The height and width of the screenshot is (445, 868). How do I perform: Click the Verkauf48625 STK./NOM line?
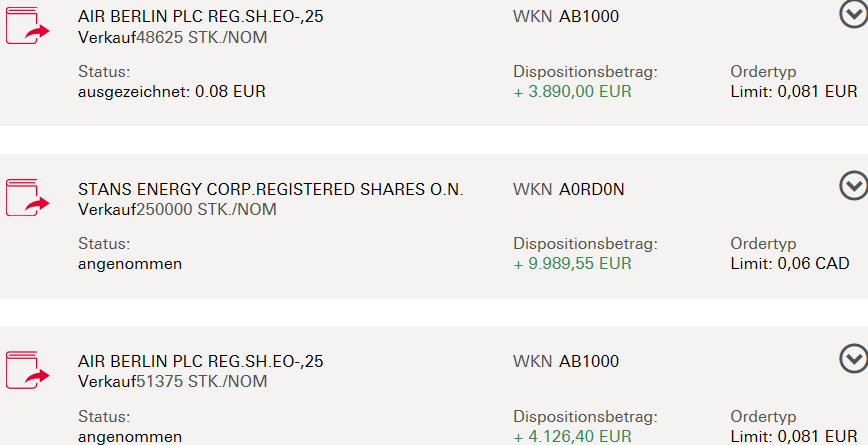pos(172,38)
